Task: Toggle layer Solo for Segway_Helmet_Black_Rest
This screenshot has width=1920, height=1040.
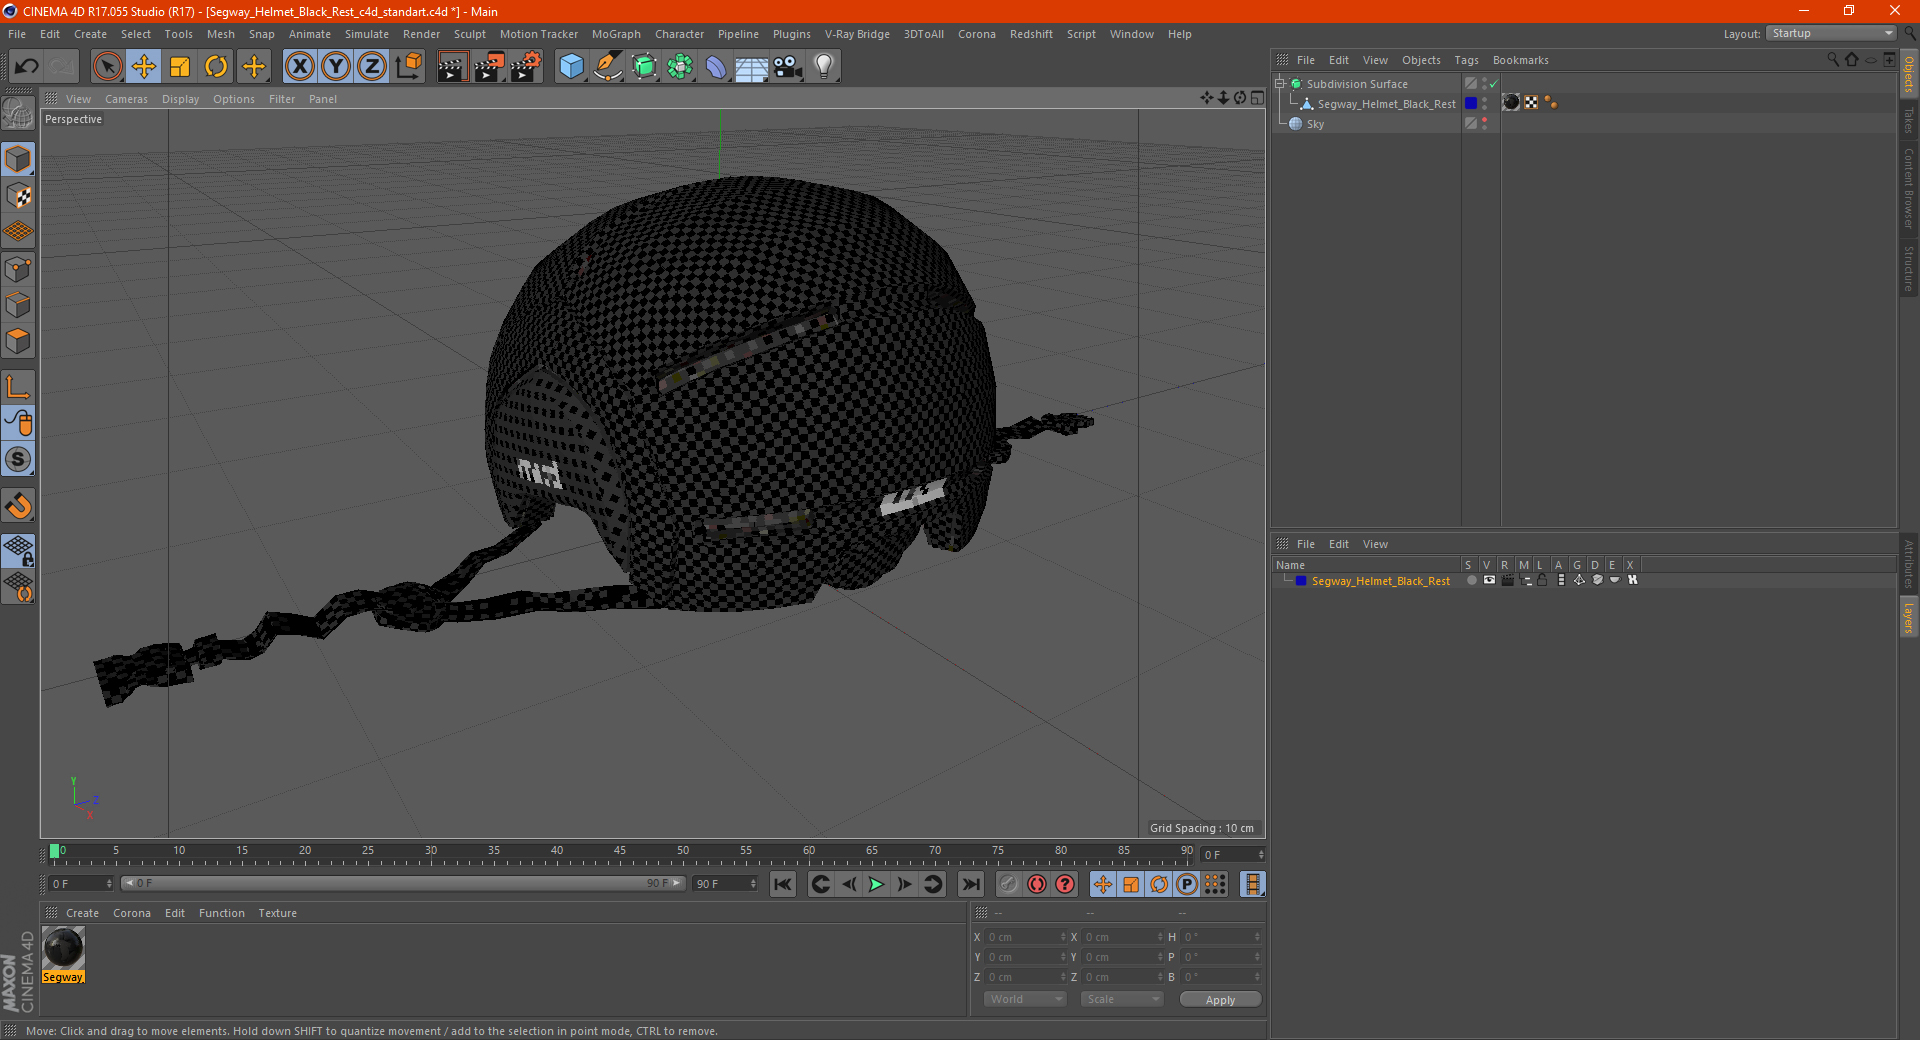Action: [x=1471, y=580]
